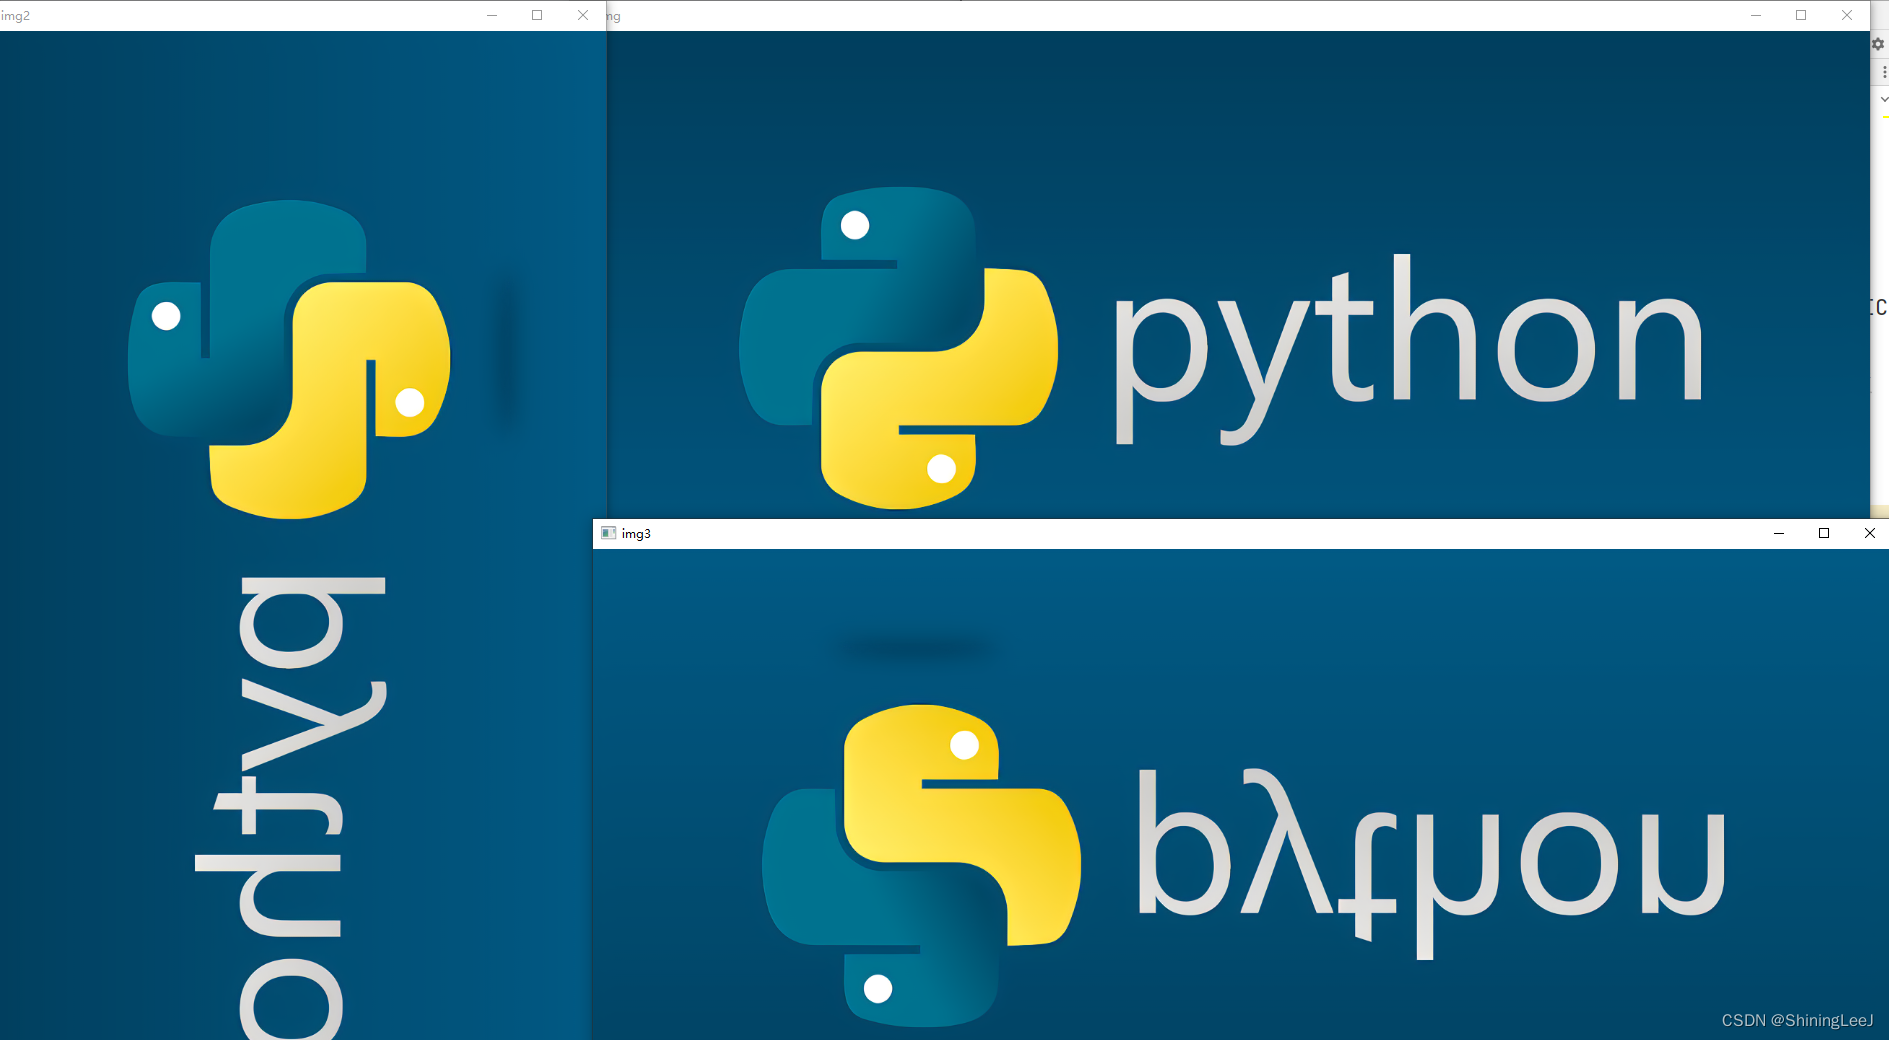
Task: Close the top-right img window
Action: click(x=1847, y=15)
